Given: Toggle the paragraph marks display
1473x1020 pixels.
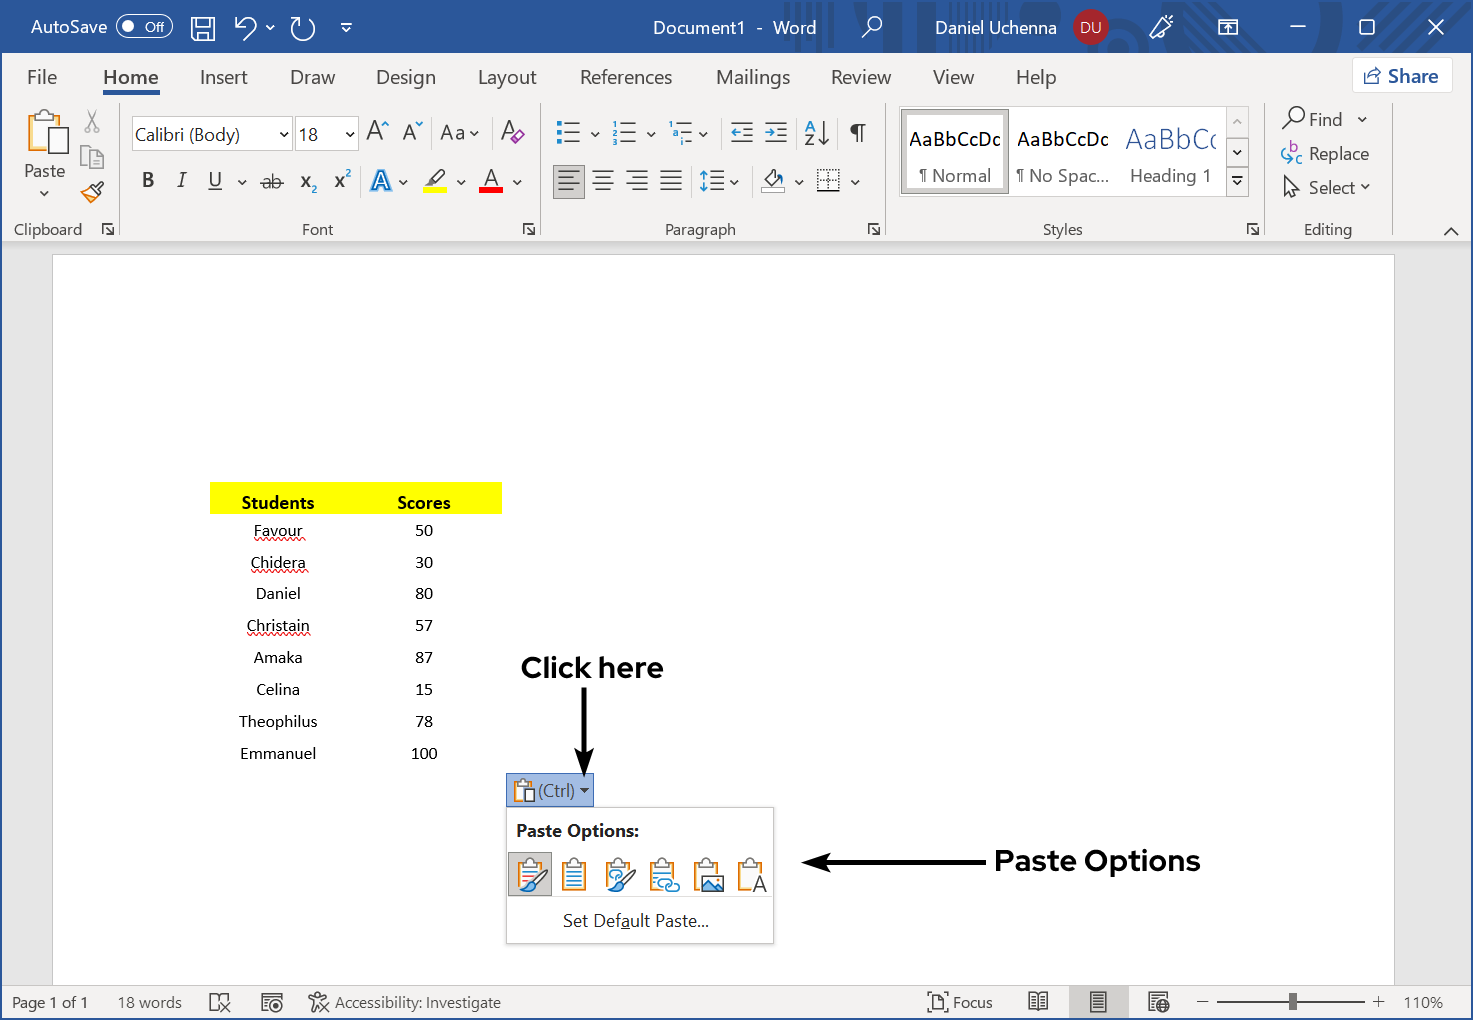Looking at the screenshot, I should click(x=857, y=132).
